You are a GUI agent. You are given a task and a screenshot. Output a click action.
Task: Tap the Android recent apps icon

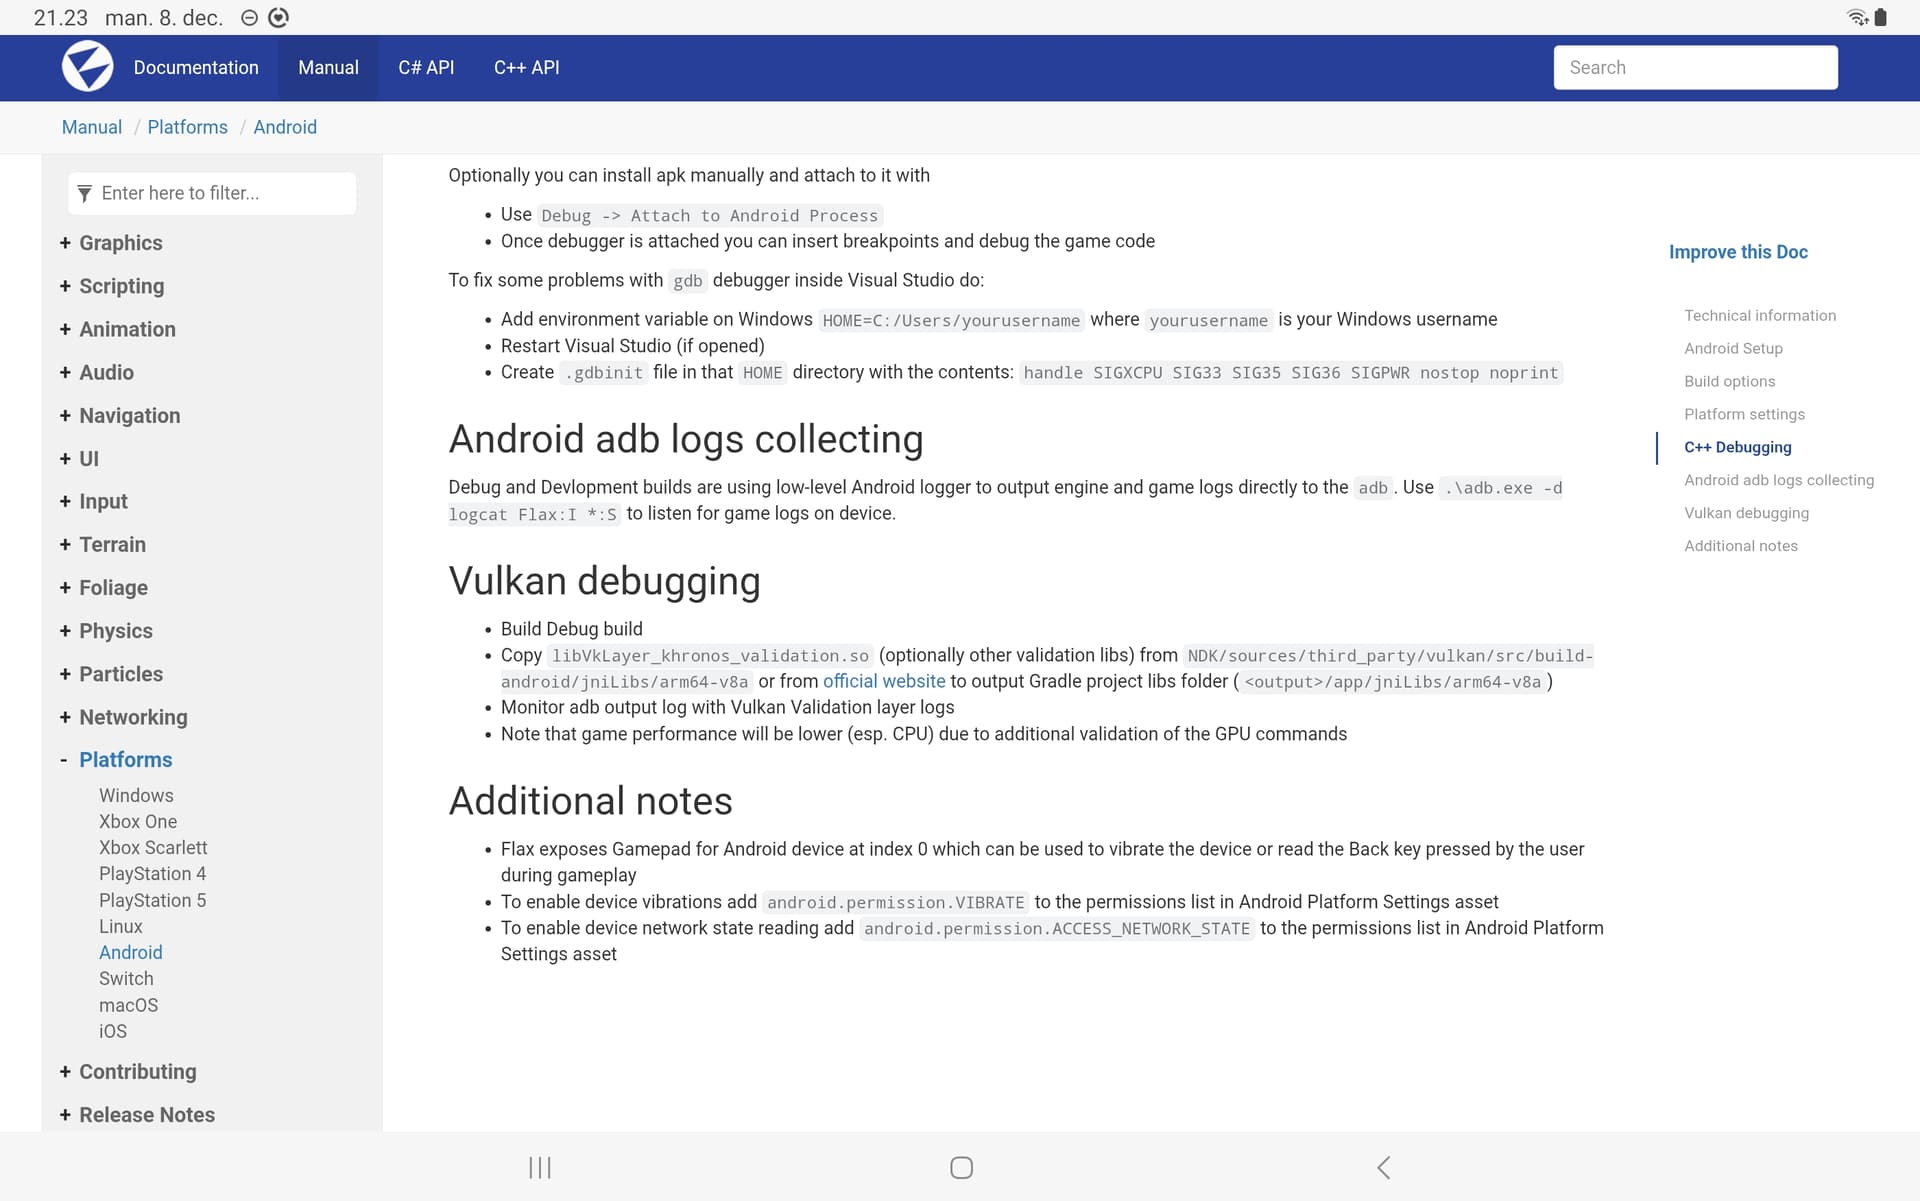[540, 1167]
